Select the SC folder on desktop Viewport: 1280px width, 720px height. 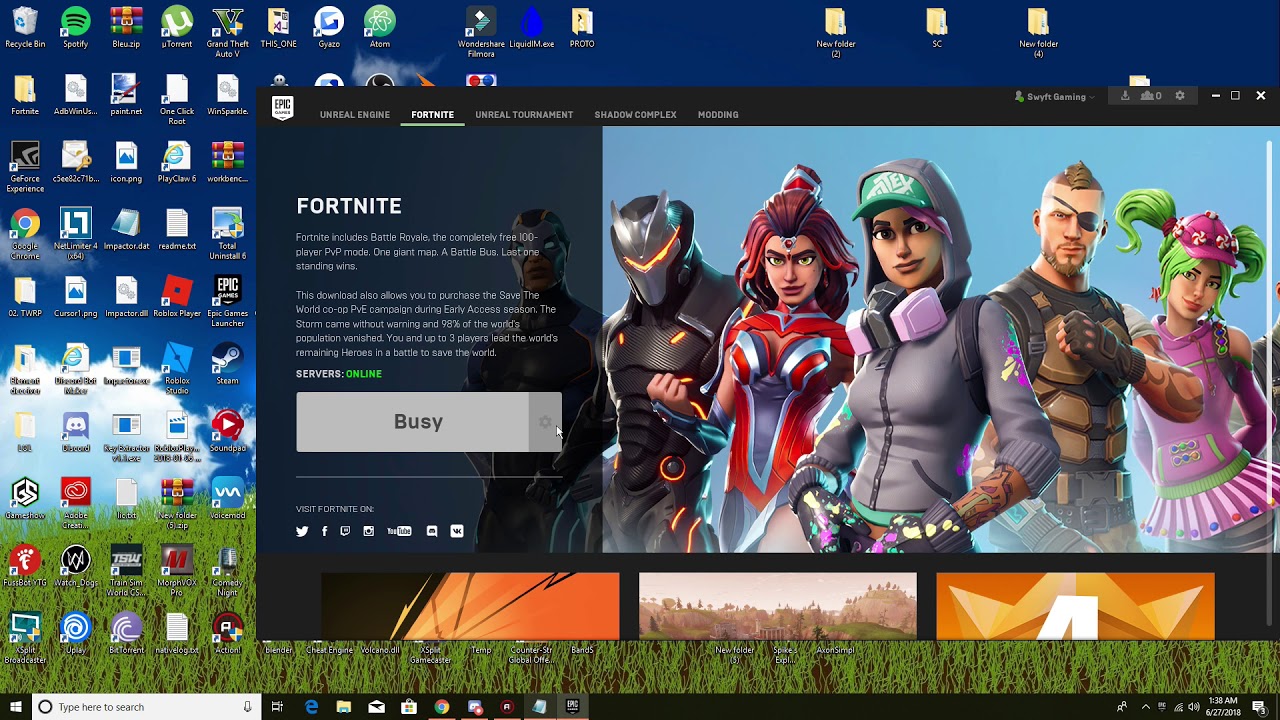click(937, 28)
